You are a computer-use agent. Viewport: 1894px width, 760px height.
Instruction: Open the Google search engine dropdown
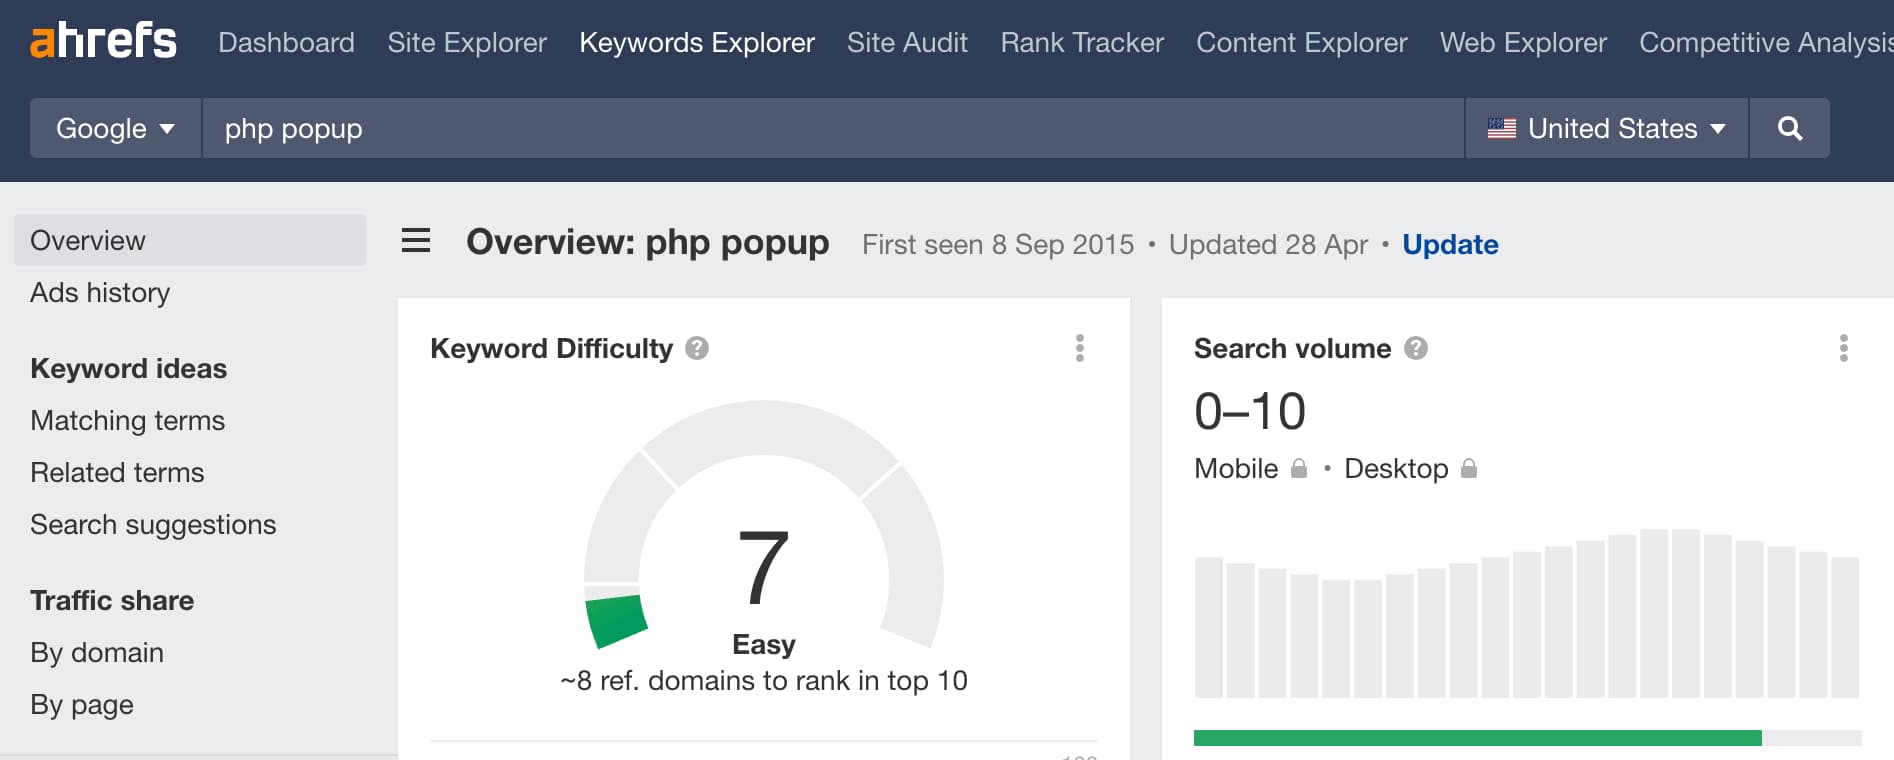116,128
